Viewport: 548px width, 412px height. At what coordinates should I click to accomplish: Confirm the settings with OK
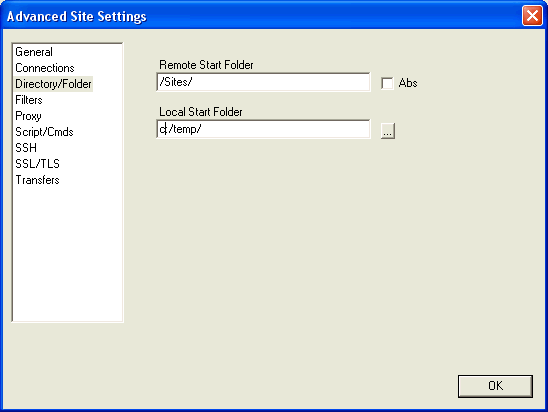495,386
